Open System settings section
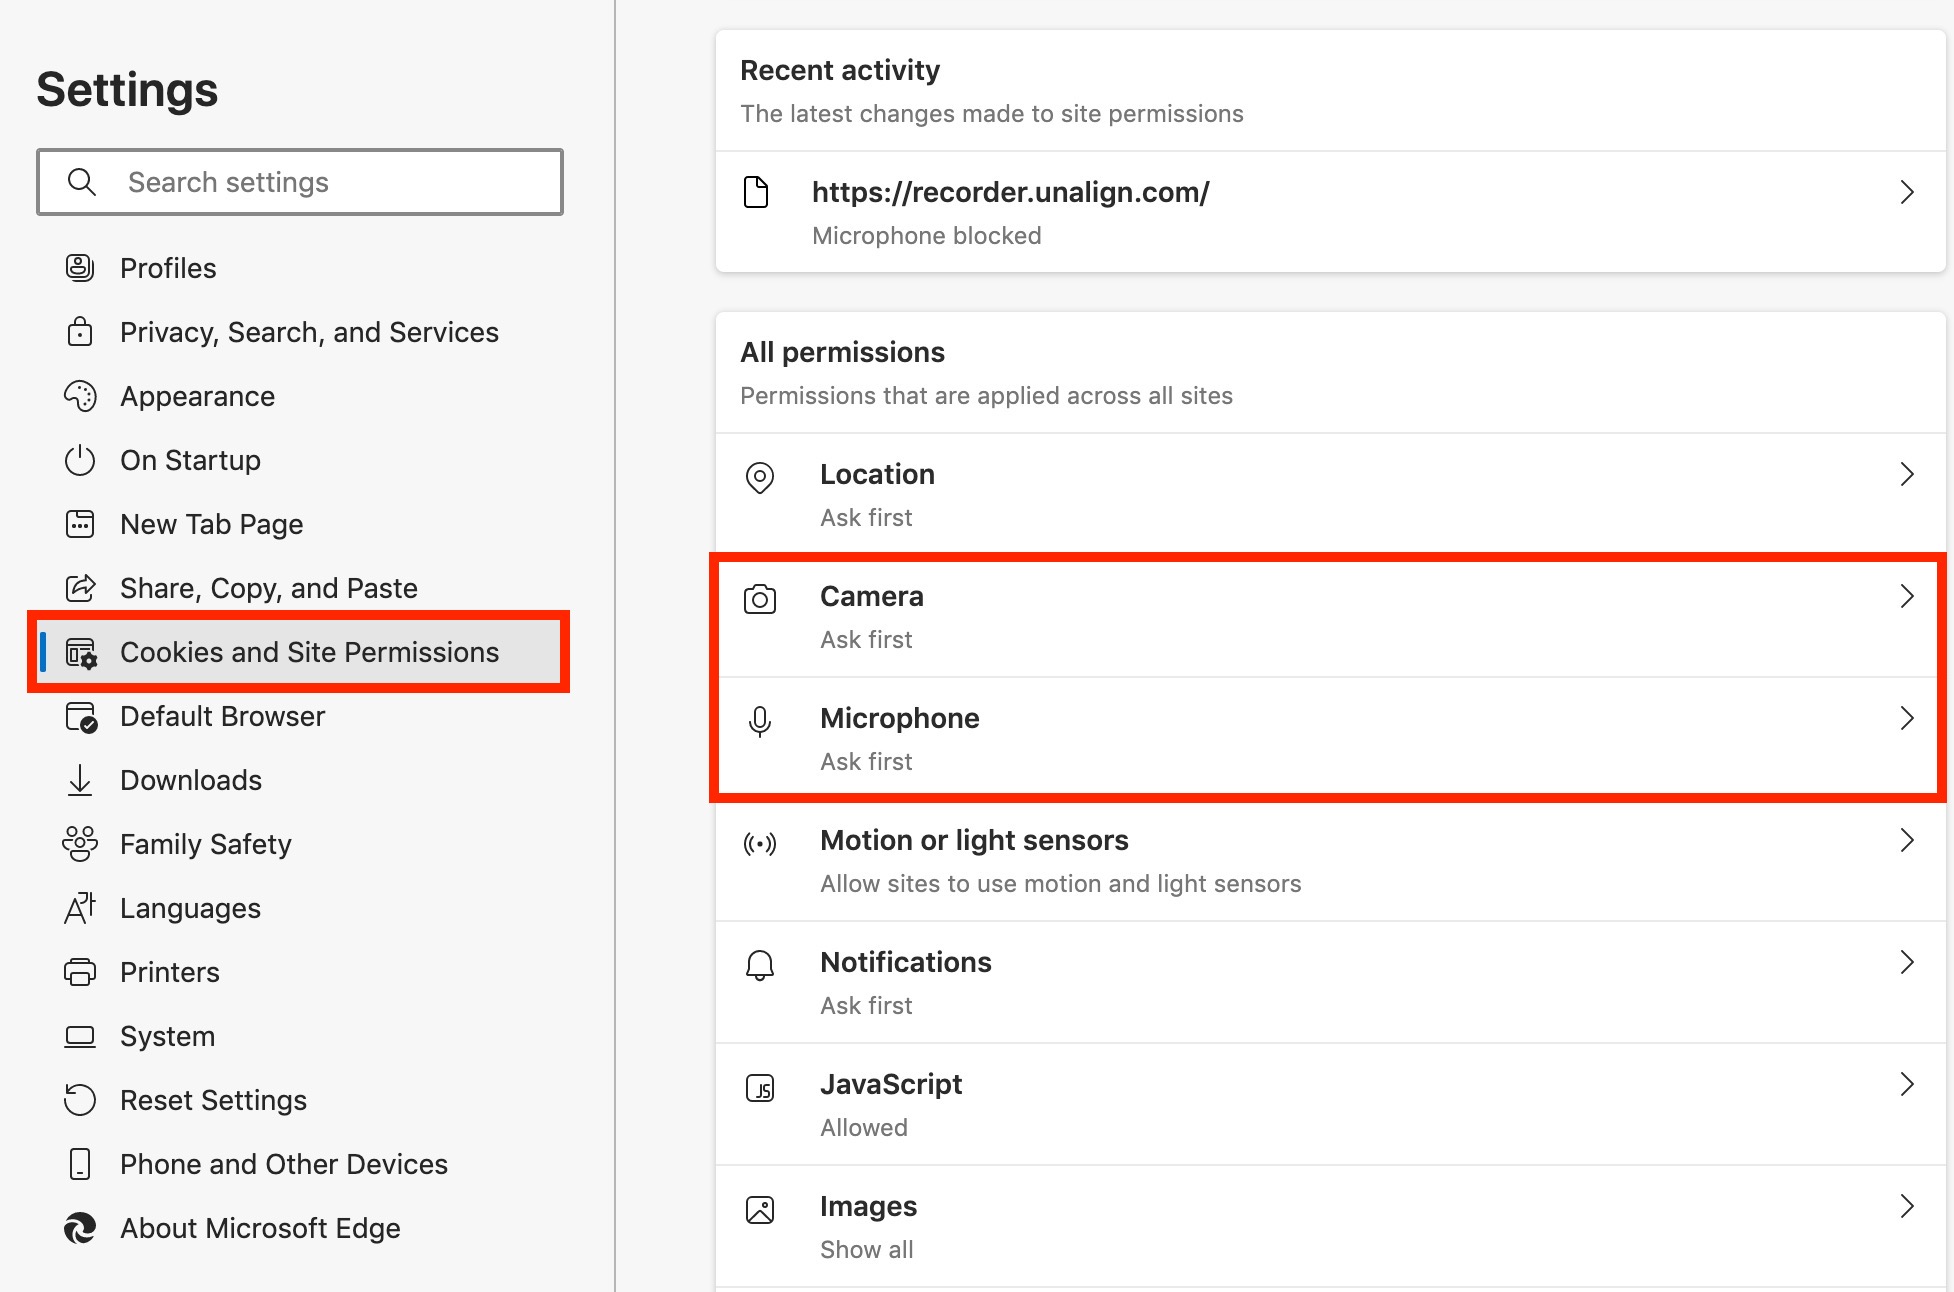Image resolution: width=1954 pixels, height=1292 pixels. click(x=300, y=1036)
